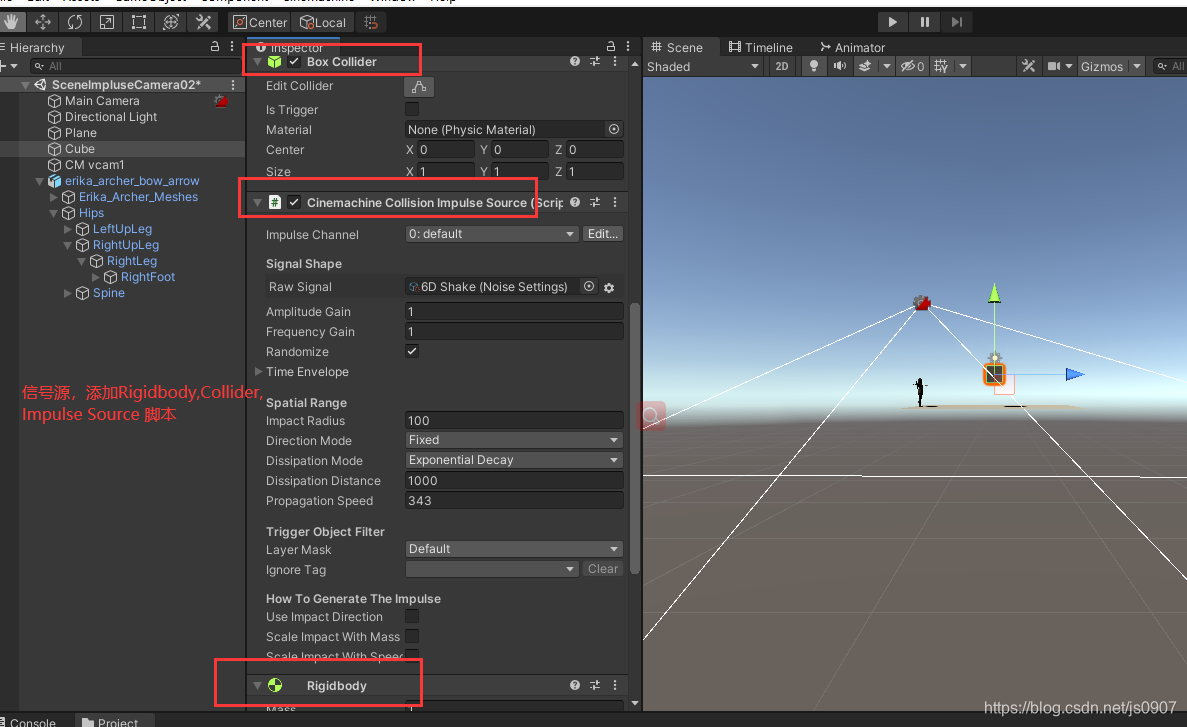Viewport: 1187px width, 727px height.
Task: Toggle 2D view in Scene
Action: click(x=782, y=67)
